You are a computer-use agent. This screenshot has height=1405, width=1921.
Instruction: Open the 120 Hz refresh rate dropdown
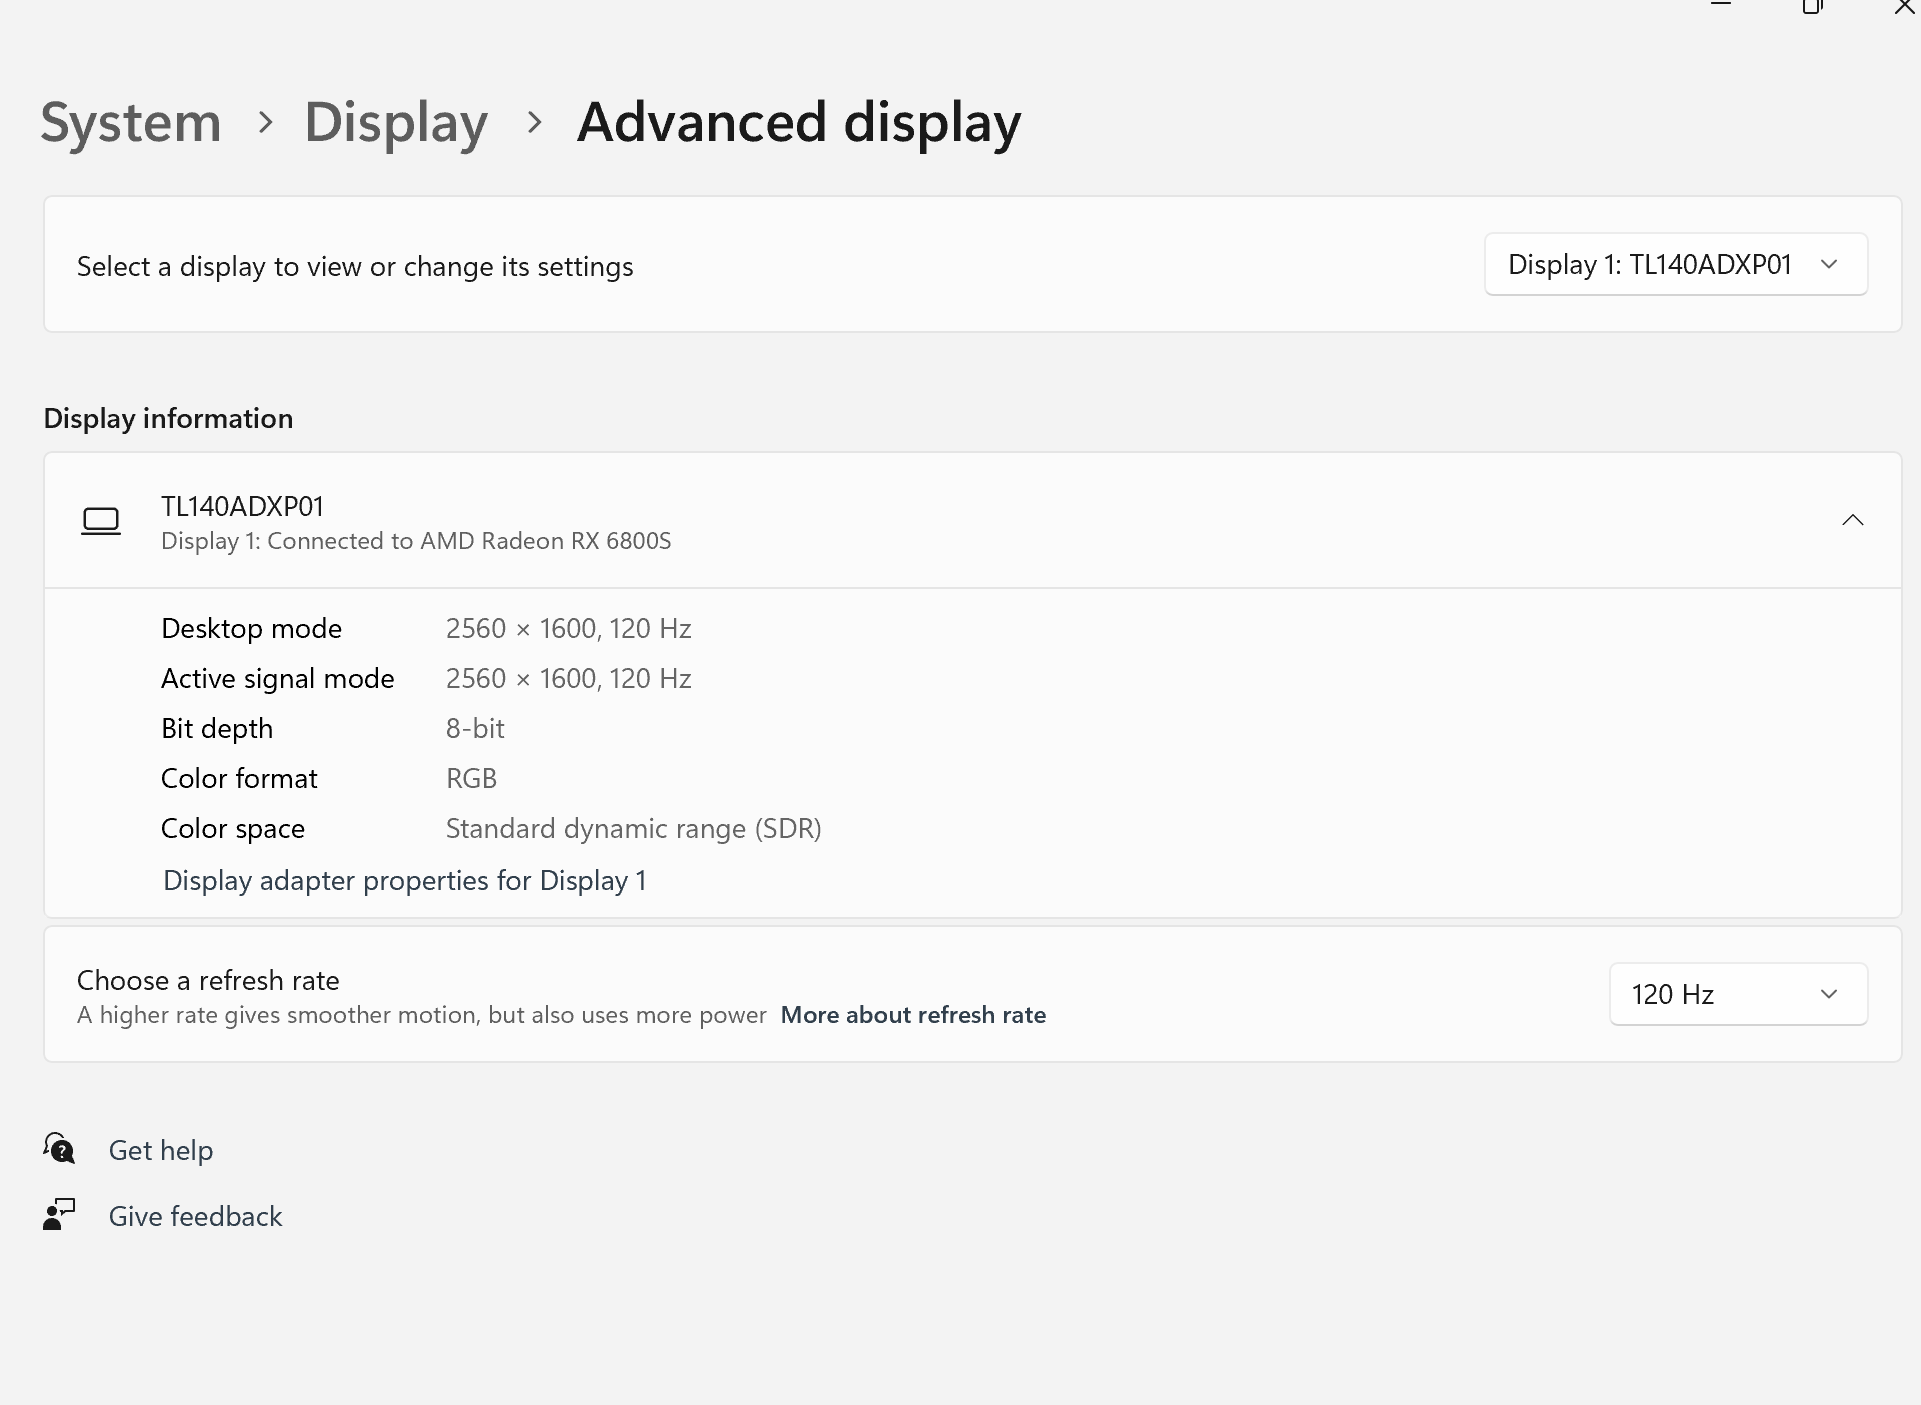click(x=1737, y=994)
